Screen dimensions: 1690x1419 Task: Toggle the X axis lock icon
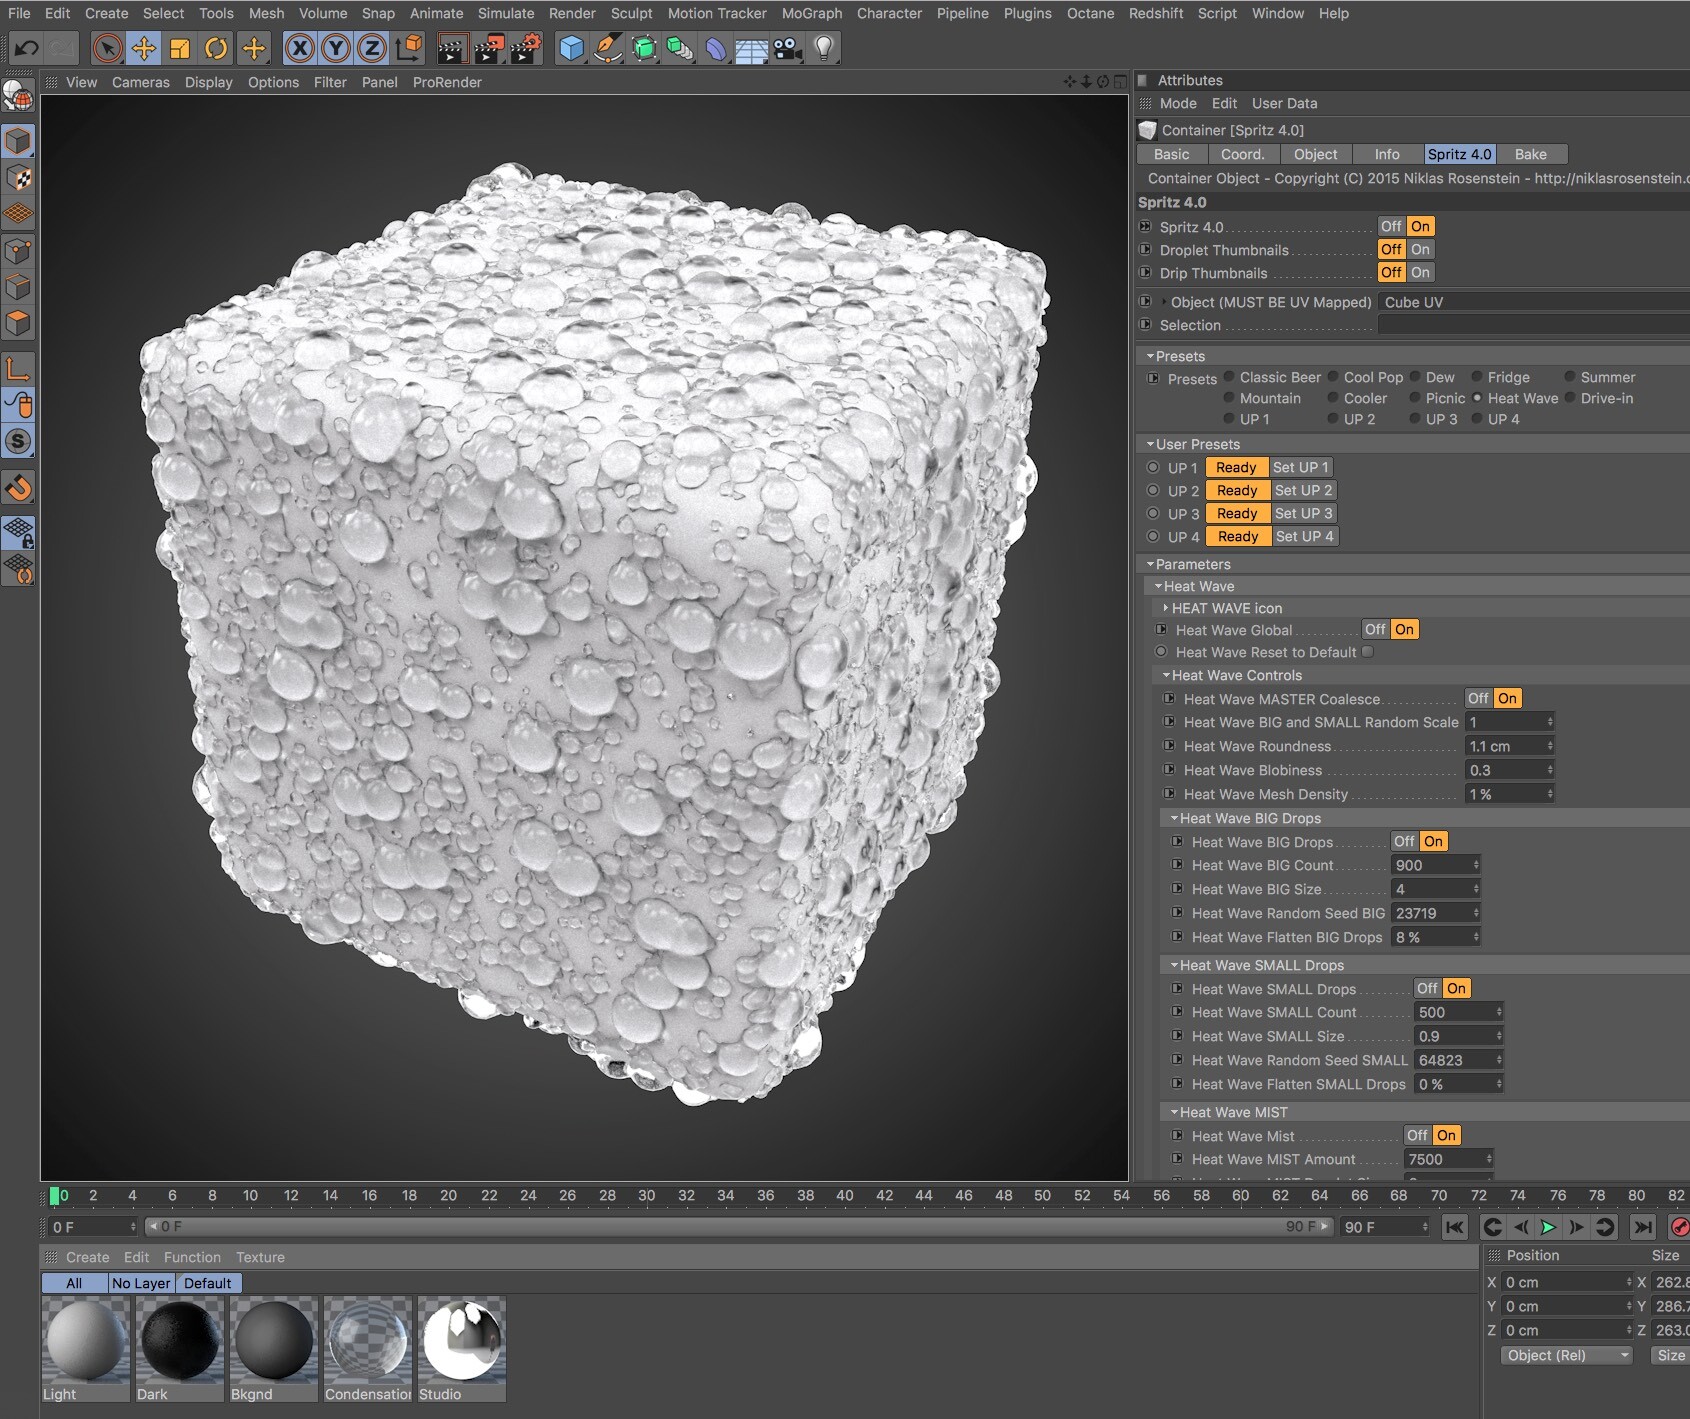point(299,48)
